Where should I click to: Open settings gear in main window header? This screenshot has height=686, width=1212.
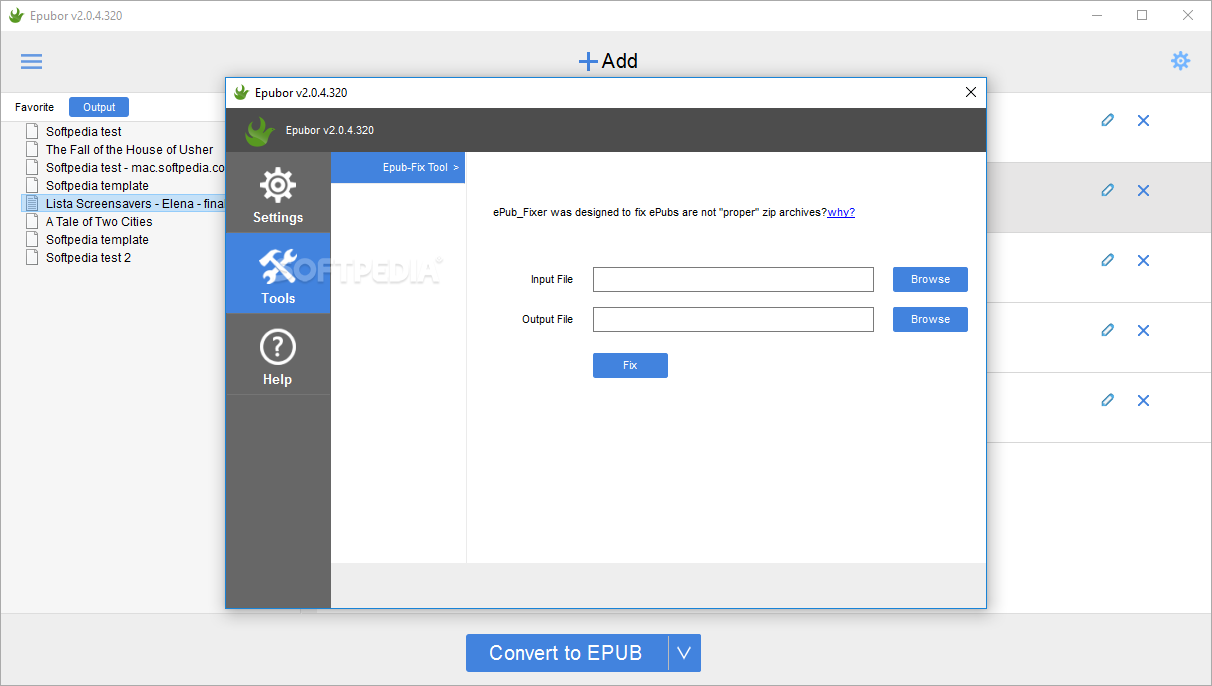point(1181,61)
